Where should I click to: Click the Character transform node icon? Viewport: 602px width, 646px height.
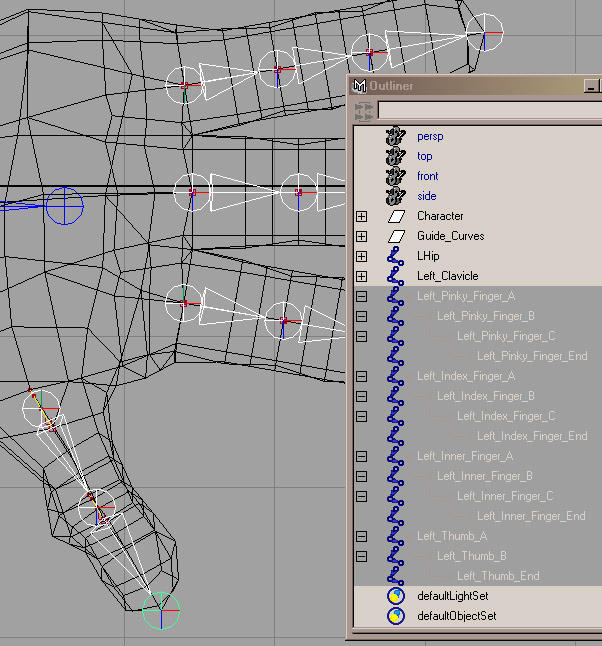click(x=397, y=216)
